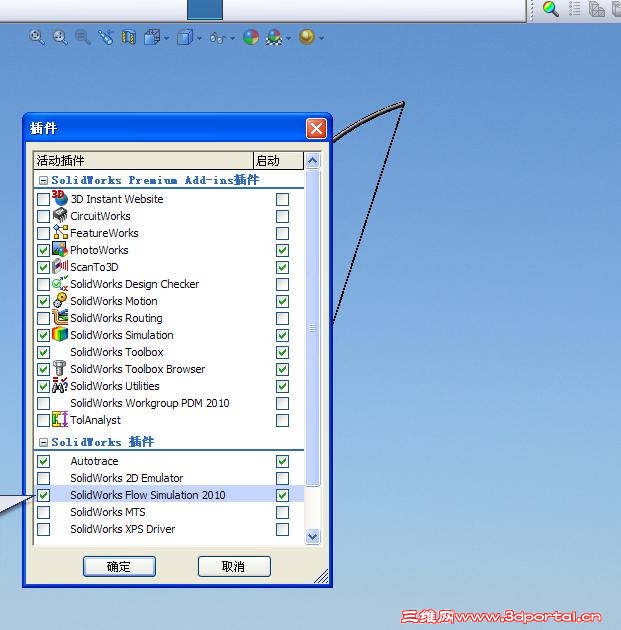Click the Display Style cube icon
The height and width of the screenshot is (630, 621).
tap(185, 38)
